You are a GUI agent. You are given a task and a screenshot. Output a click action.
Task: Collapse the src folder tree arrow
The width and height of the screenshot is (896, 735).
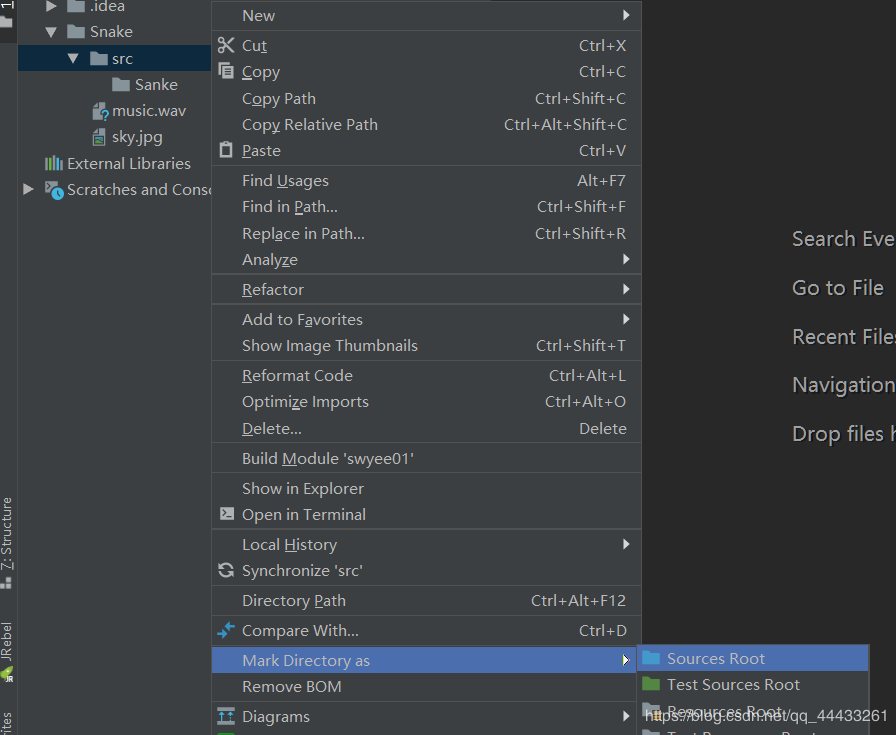[x=73, y=59]
